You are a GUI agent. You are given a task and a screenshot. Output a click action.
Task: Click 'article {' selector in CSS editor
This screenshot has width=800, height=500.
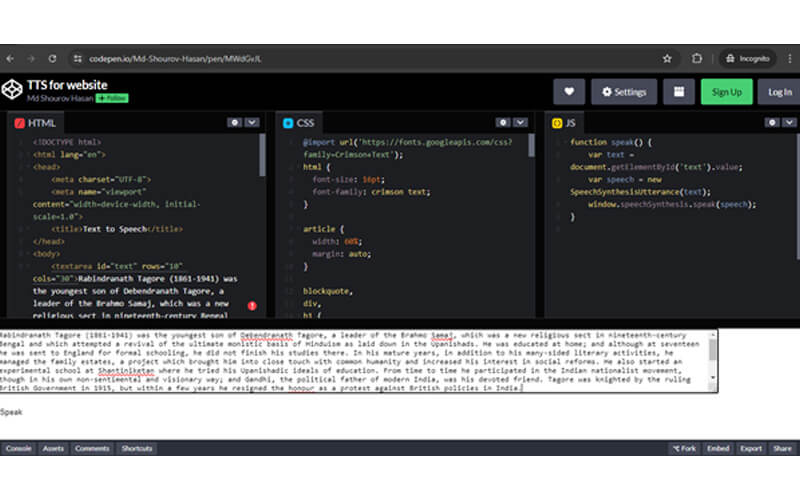(x=323, y=229)
